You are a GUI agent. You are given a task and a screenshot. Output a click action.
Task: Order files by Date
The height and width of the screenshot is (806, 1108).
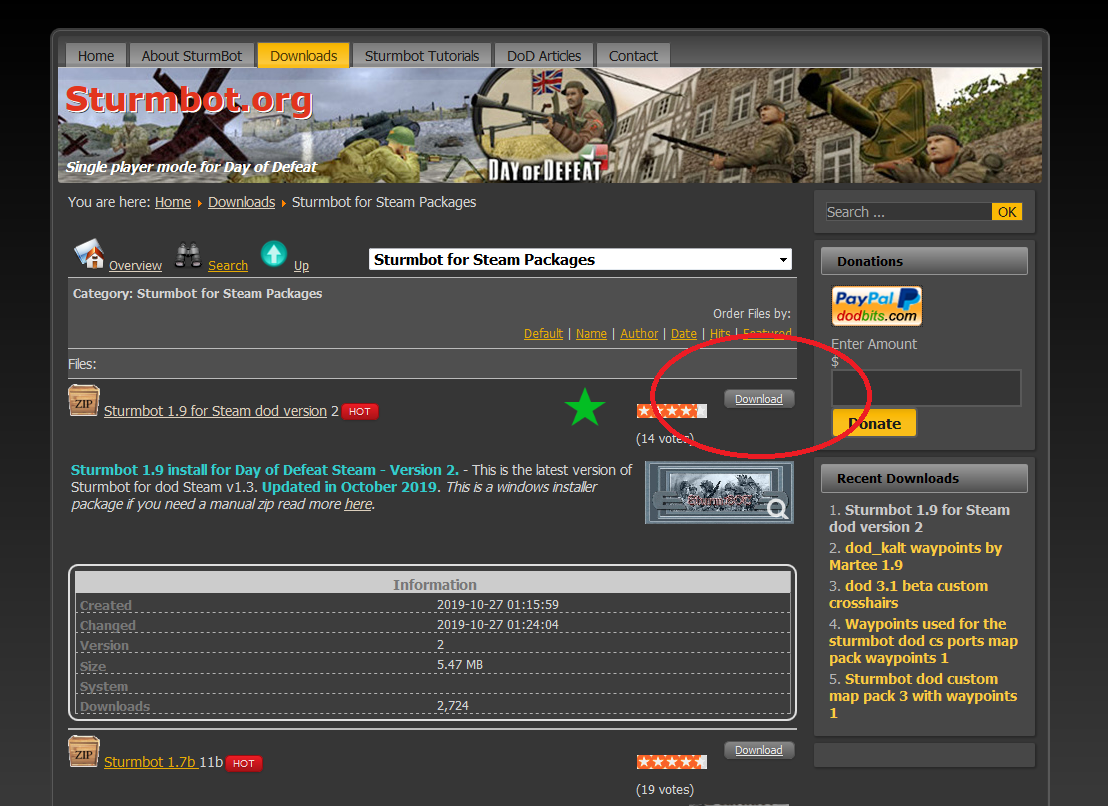click(683, 333)
